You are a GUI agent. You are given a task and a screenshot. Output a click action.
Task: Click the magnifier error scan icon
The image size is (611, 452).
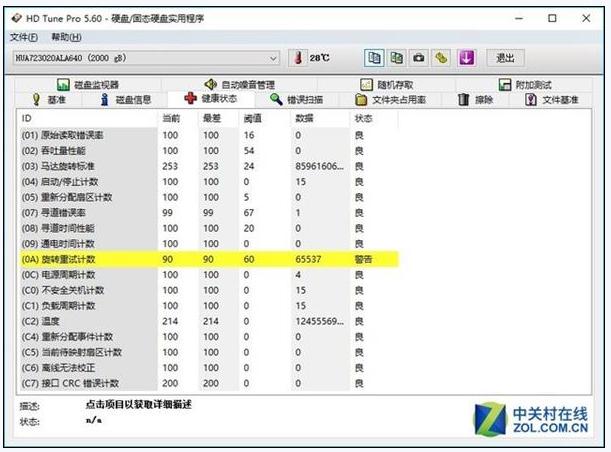276,99
